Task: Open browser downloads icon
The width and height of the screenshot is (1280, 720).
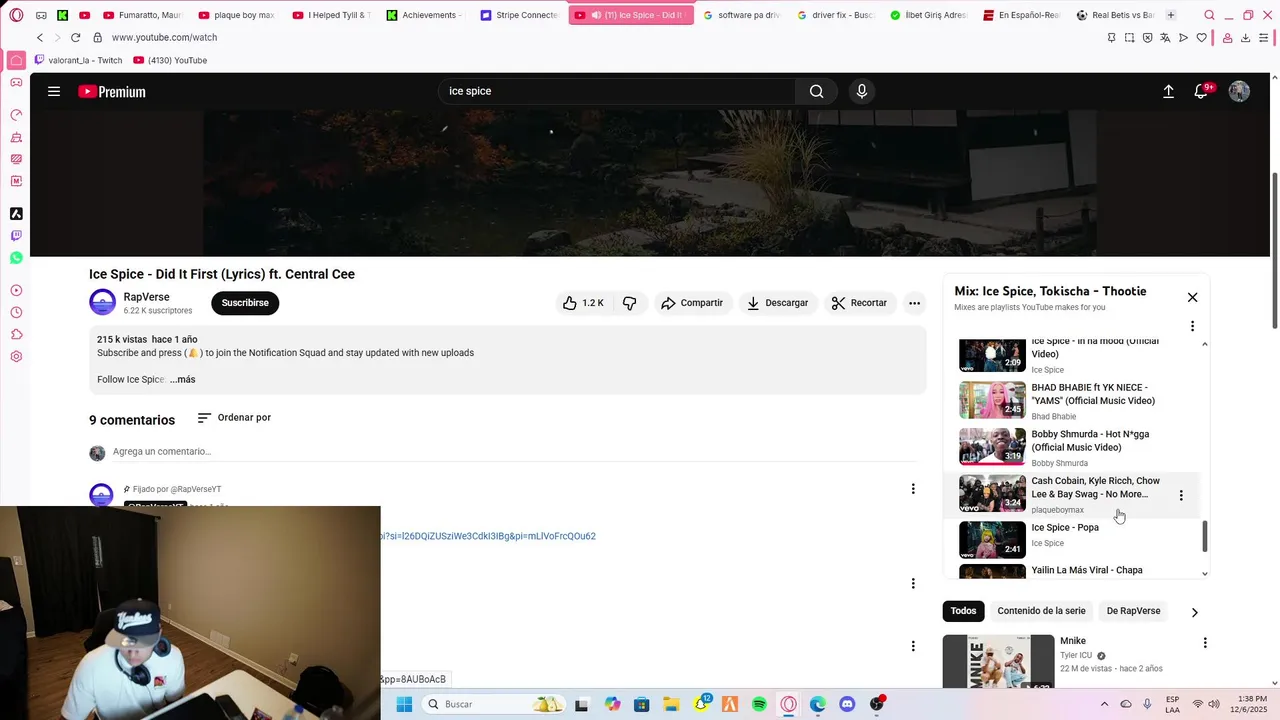Action: click(1245, 37)
